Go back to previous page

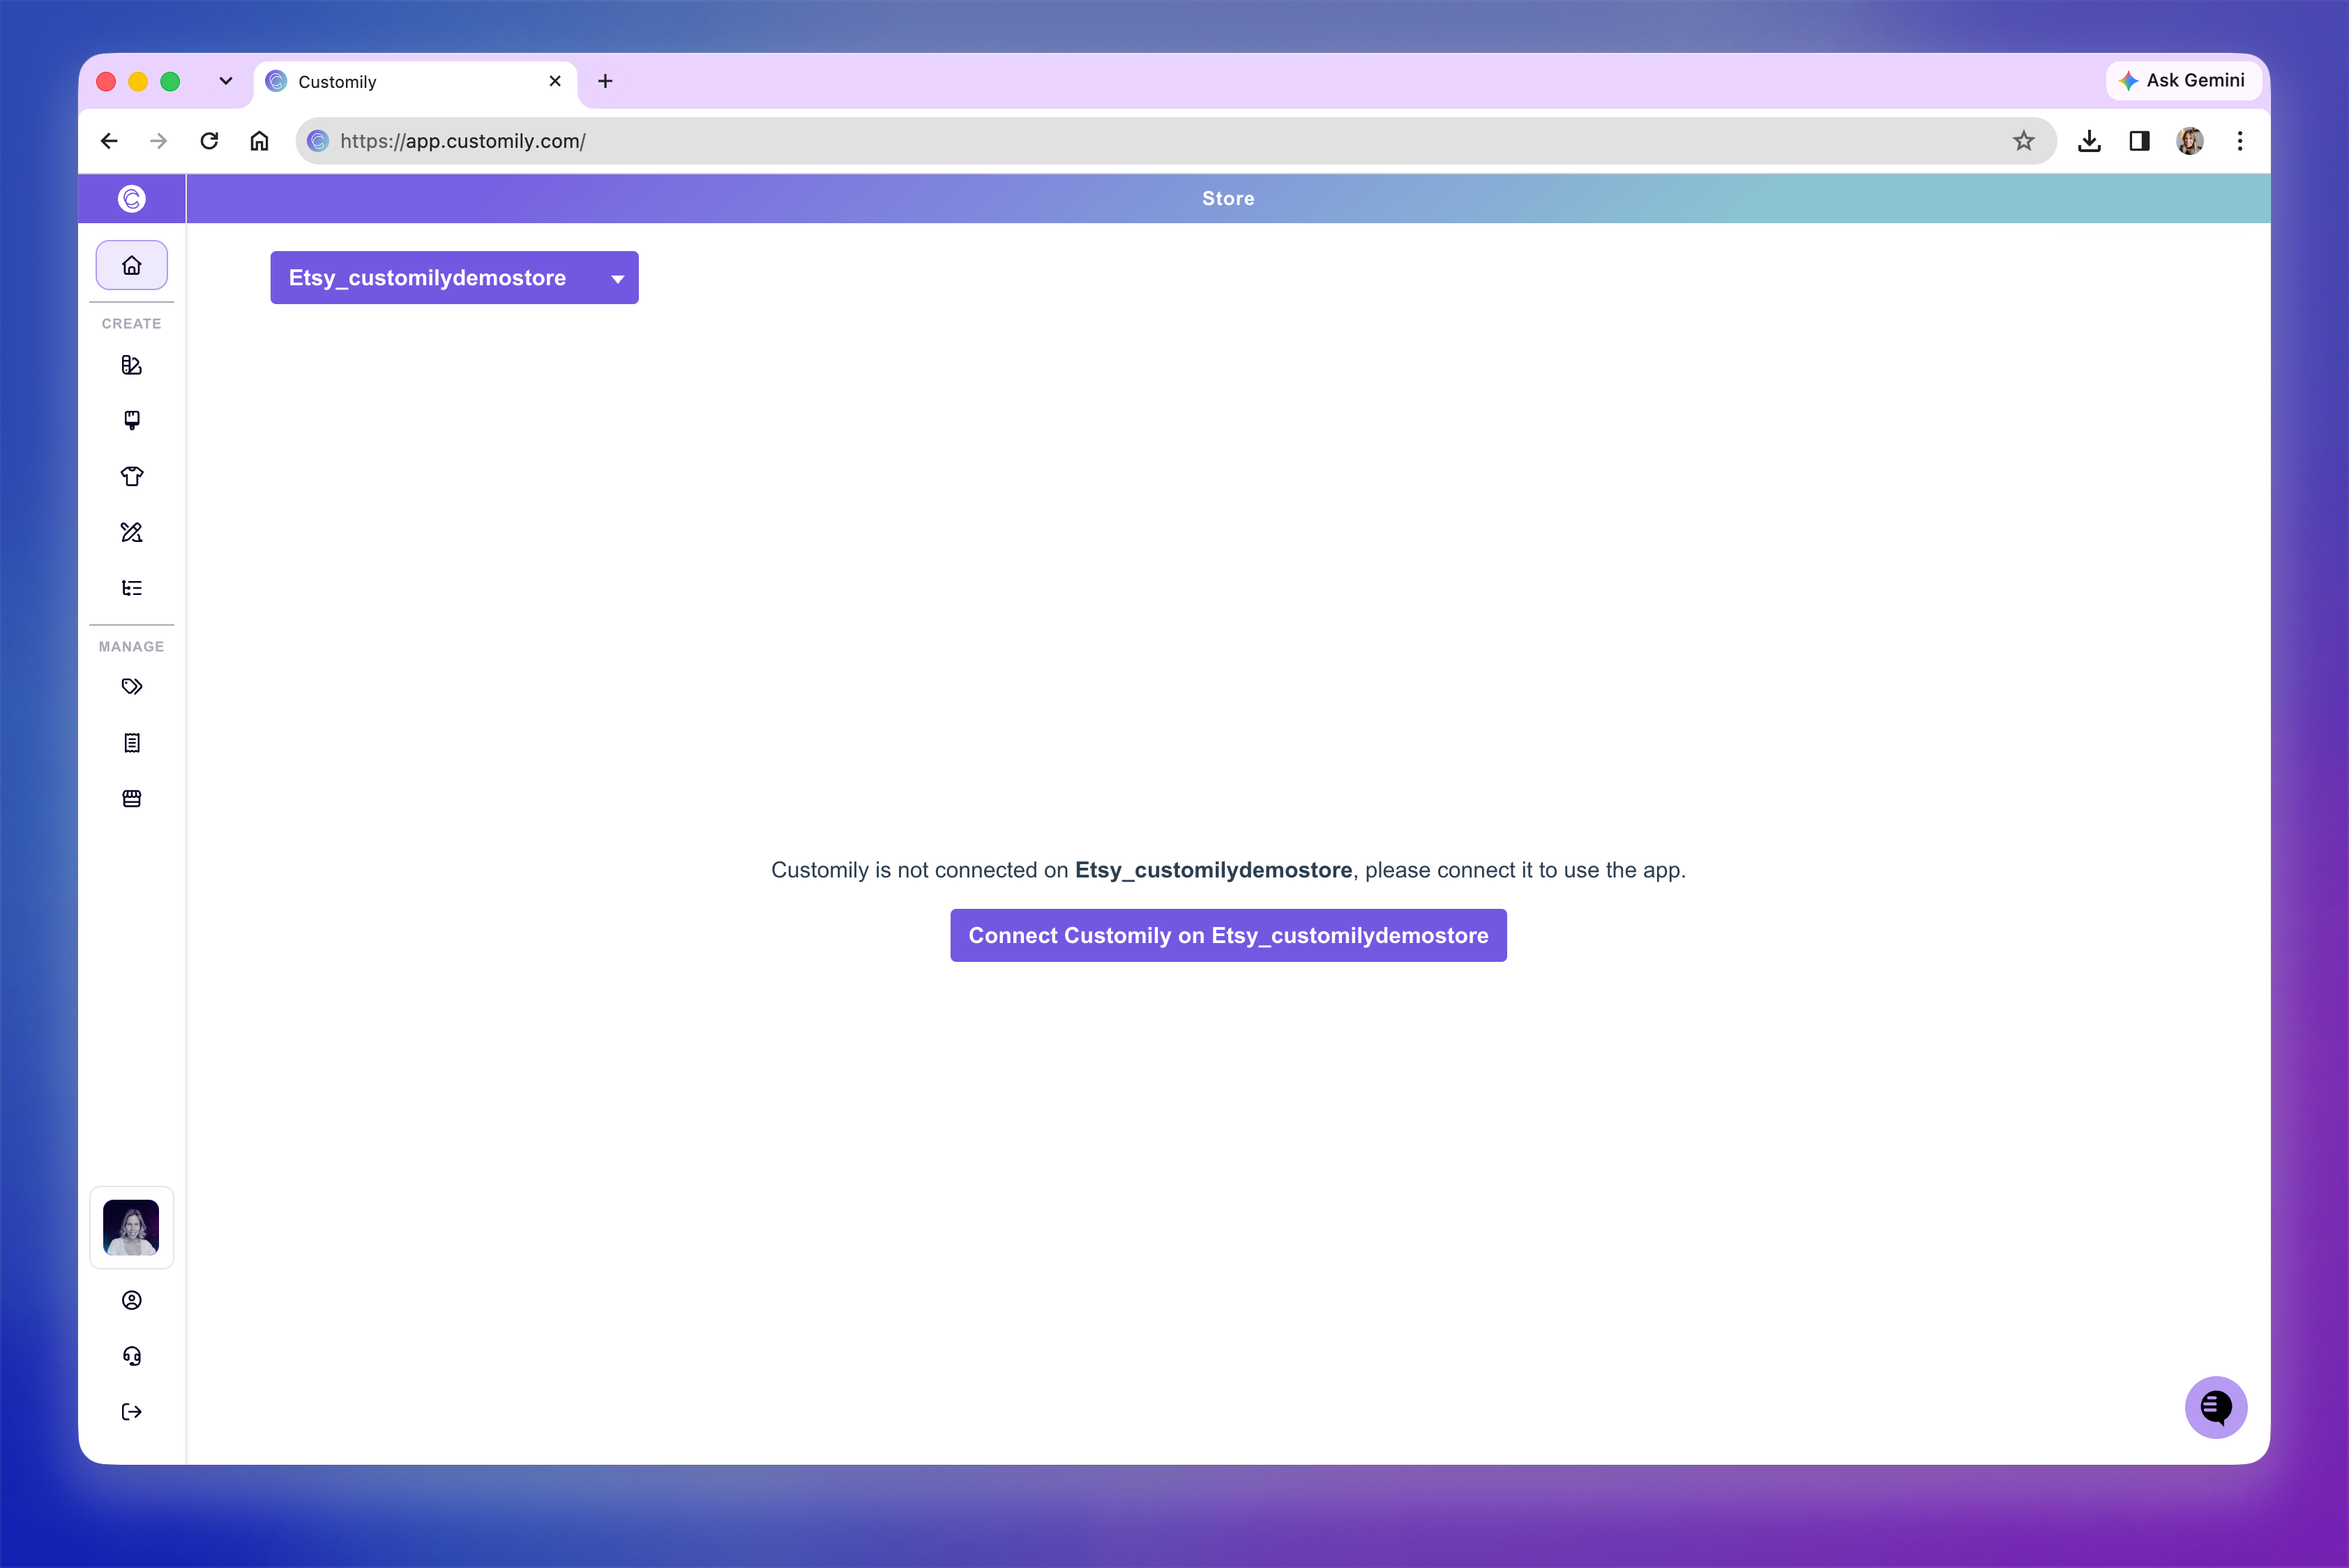coord(109,141)
